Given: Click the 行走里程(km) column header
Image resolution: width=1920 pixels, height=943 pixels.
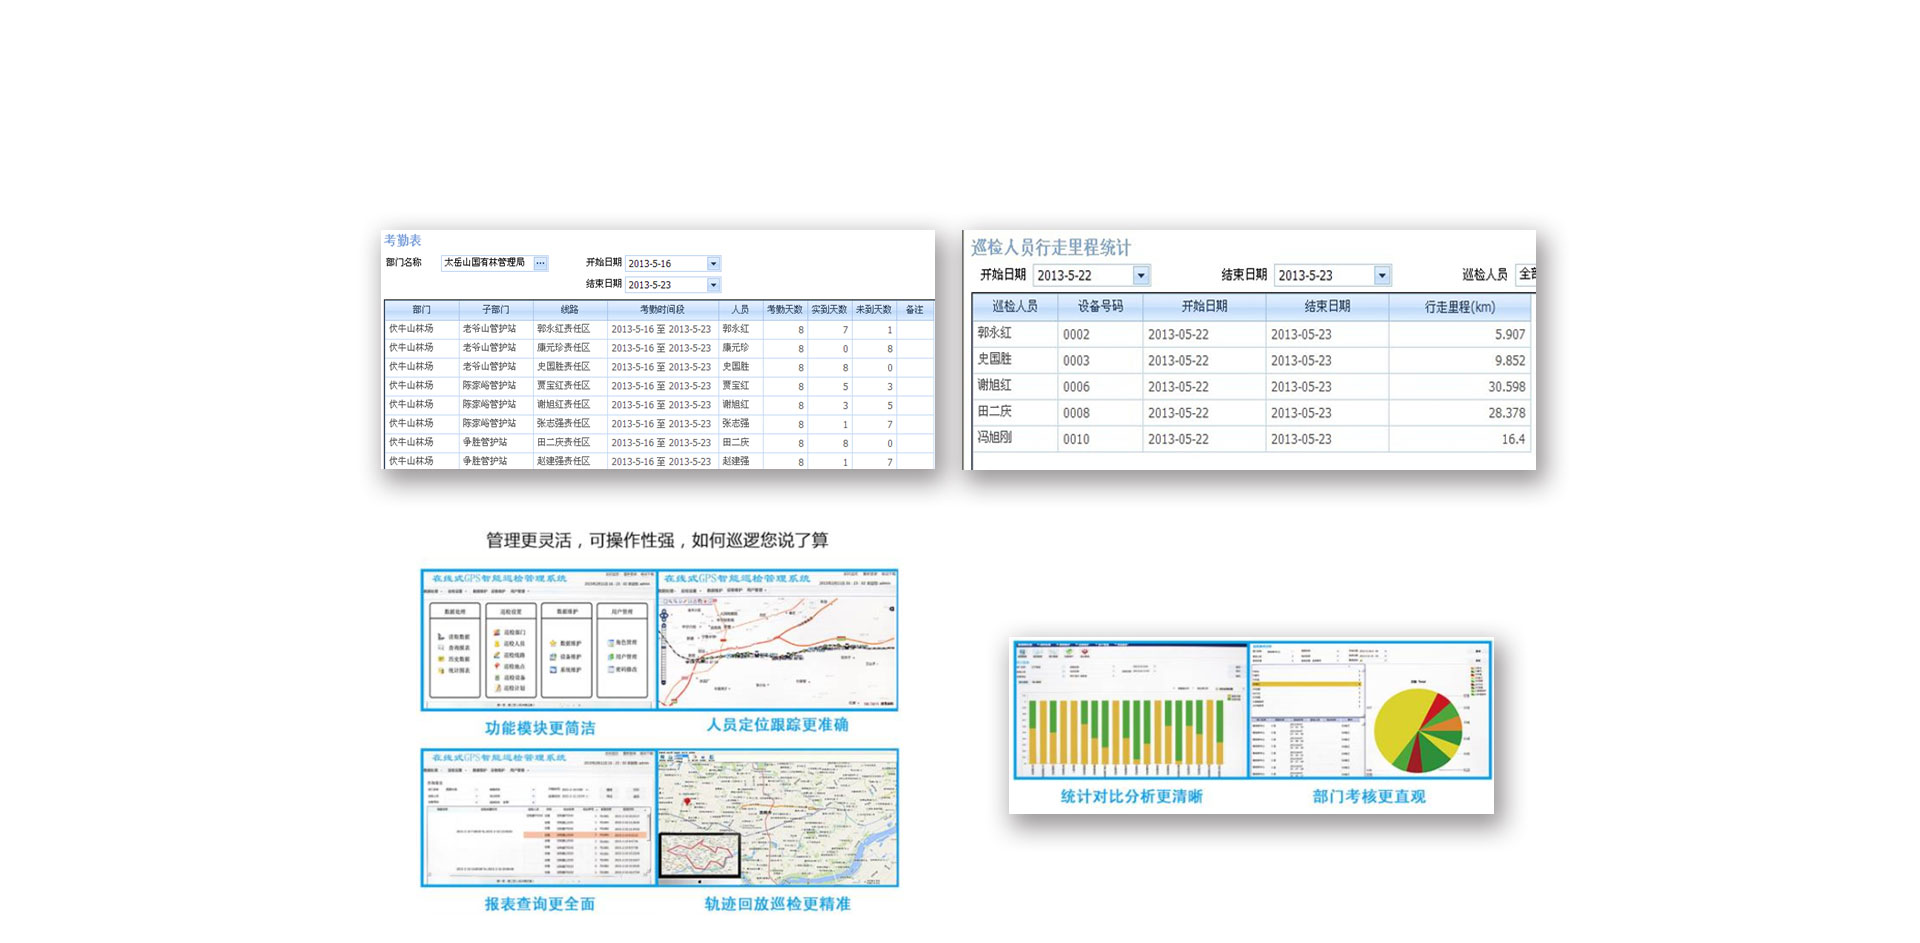Looking at the screenshot, I should click(x=1459, y=307).
